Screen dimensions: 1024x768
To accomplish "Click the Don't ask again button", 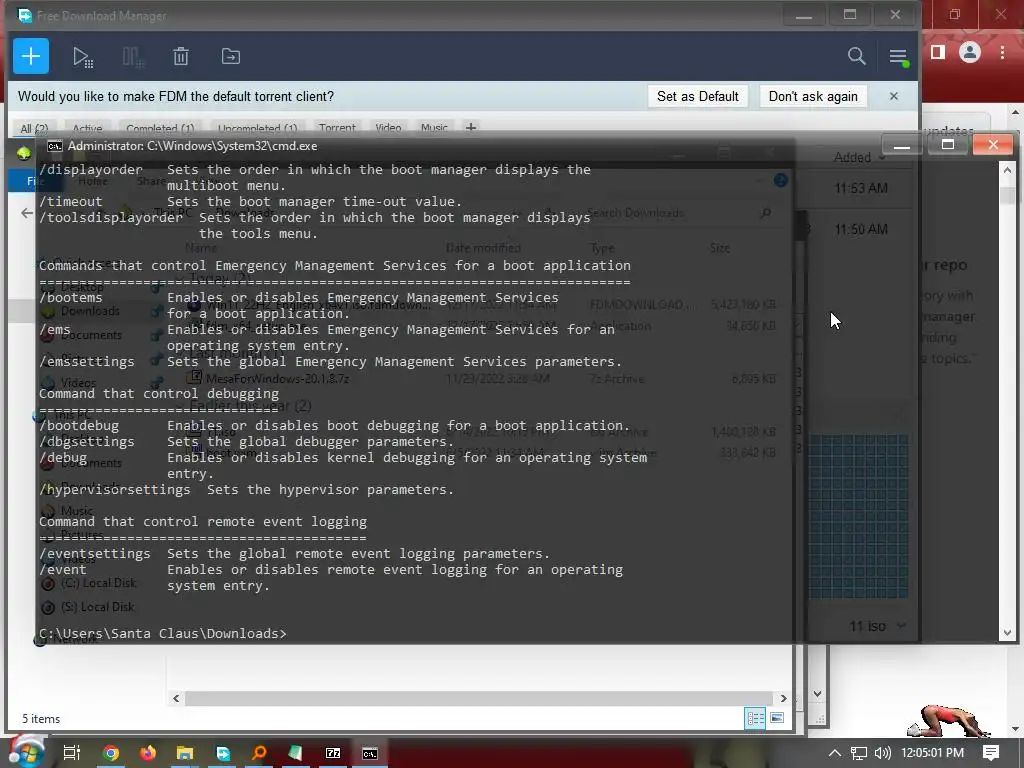I will (x=813, y=96).
